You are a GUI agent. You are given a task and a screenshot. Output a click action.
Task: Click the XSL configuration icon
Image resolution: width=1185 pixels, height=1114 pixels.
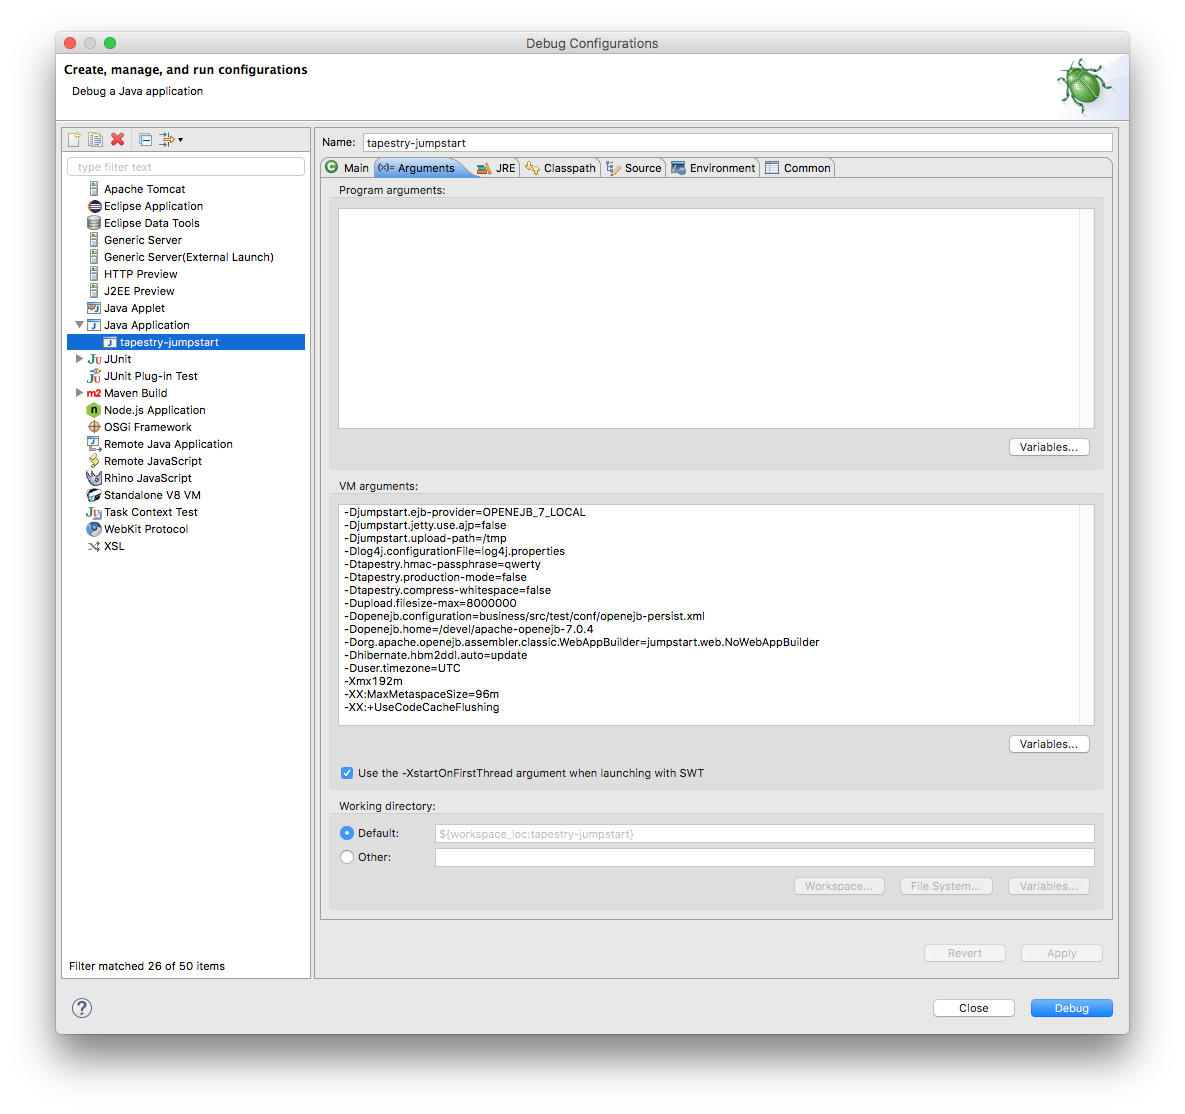point(94,546)
